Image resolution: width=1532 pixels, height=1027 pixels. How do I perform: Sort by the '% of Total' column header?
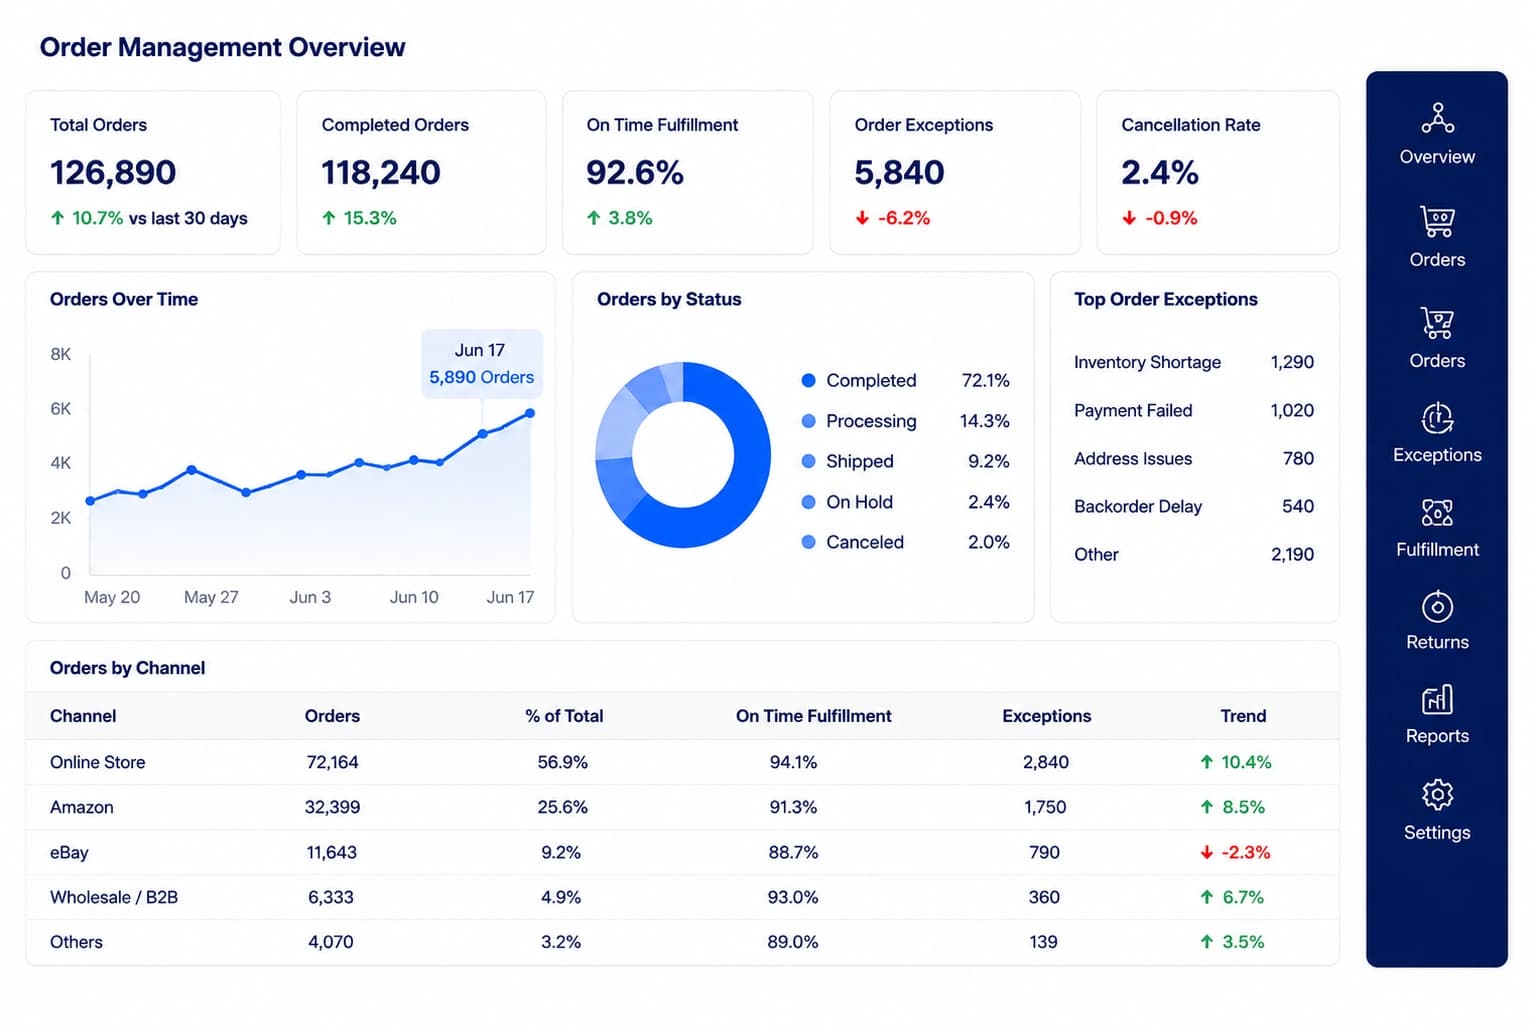tap(564, 716)
